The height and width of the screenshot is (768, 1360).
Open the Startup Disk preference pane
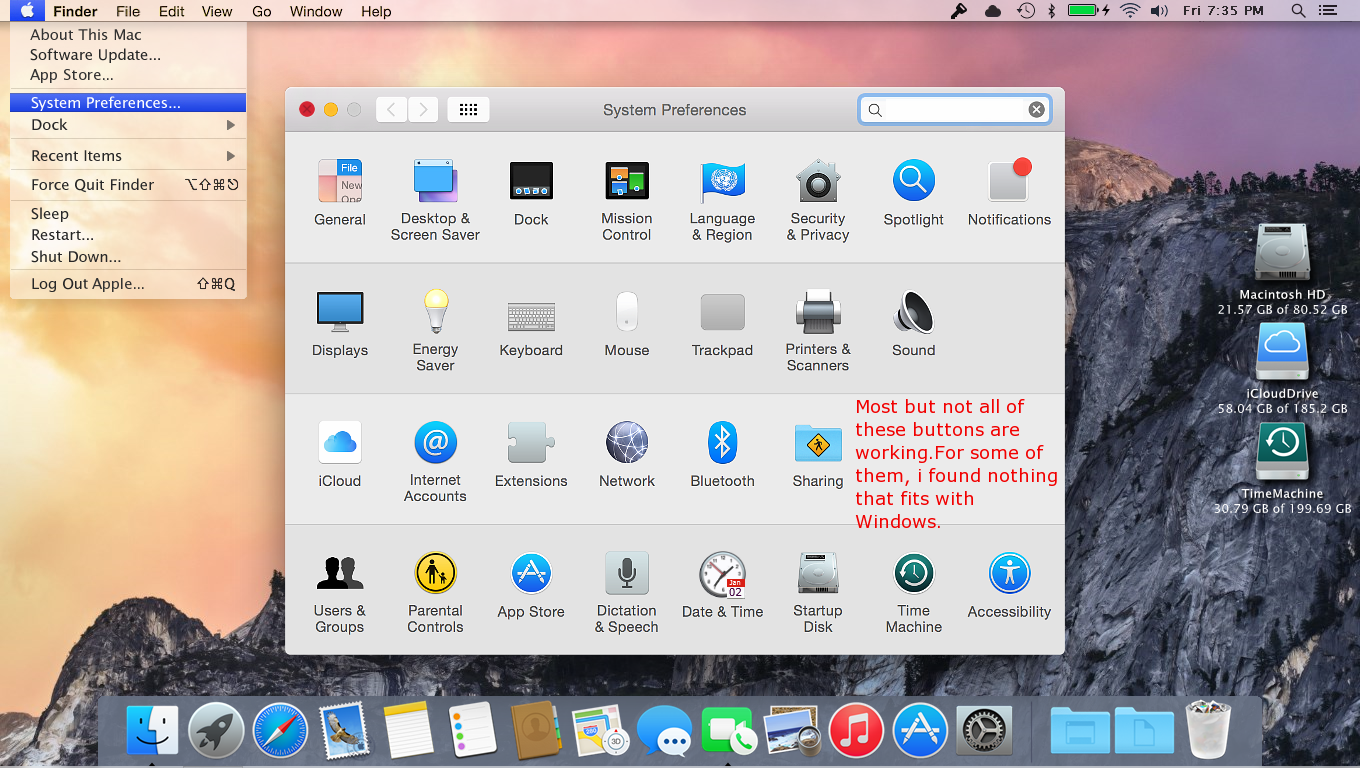pos(818,592)
